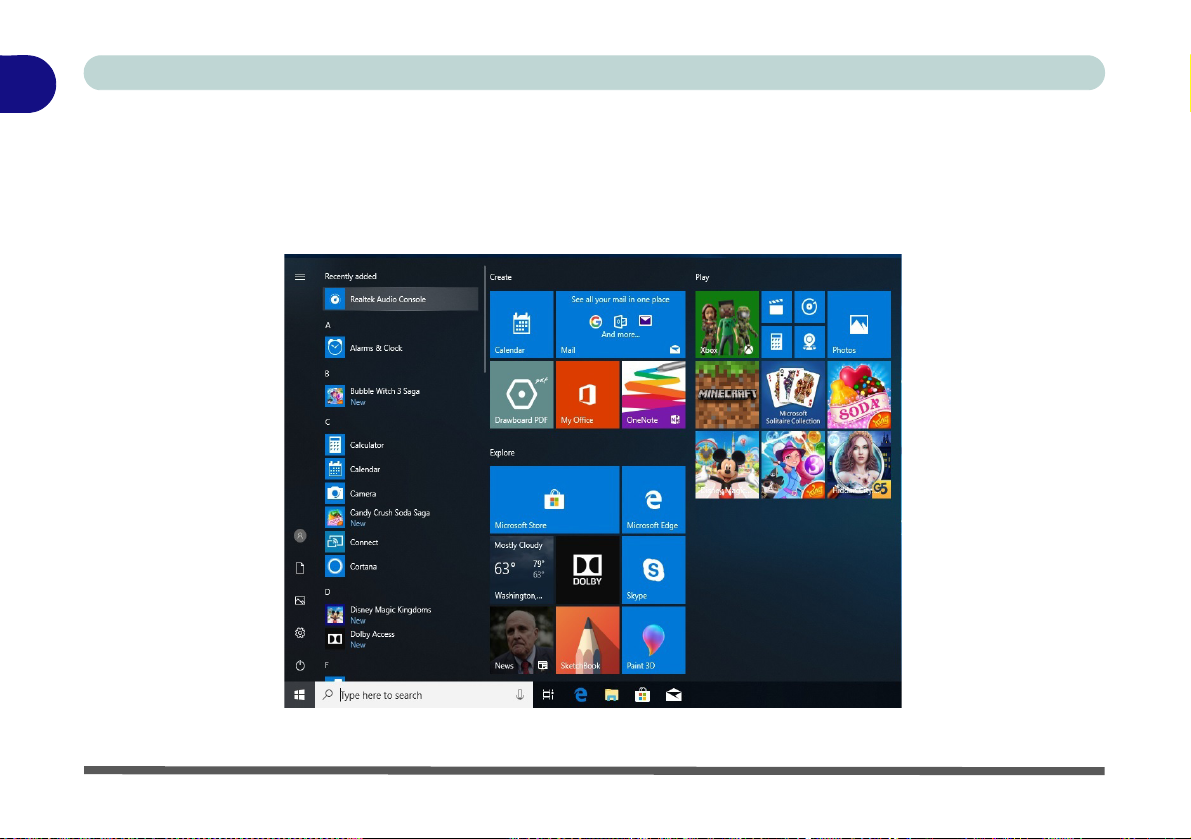Viewport: 1191px width, 839px height.
Task: Open Pictures from the Start sidebar
Action: (300, 601)
